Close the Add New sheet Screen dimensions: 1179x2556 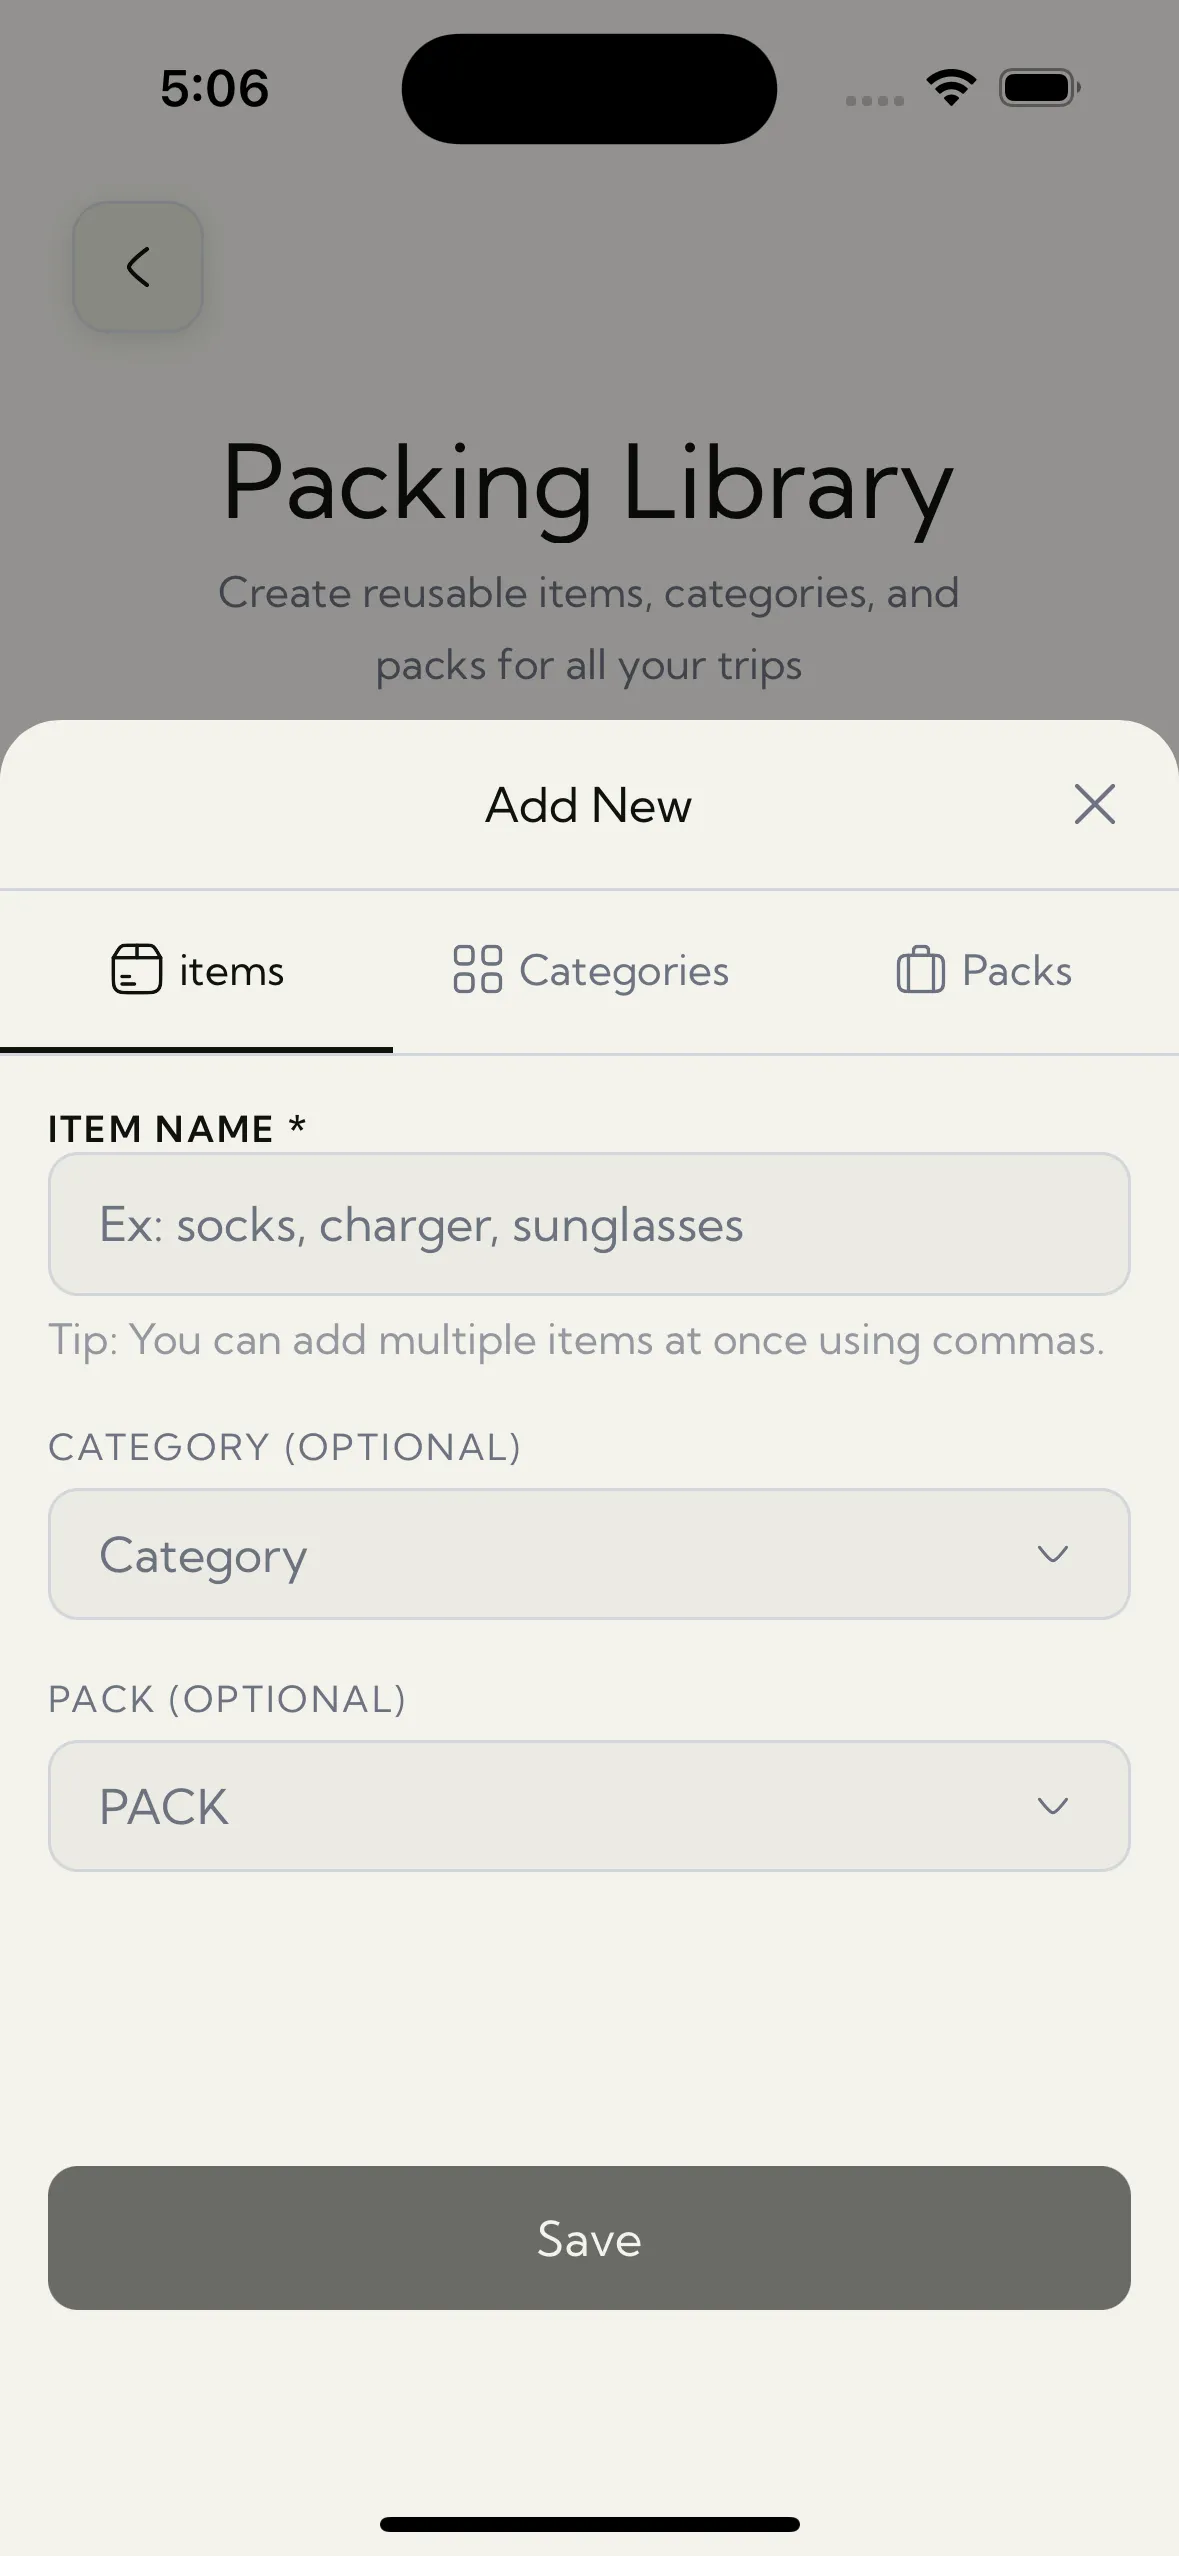coord(1094,804)
